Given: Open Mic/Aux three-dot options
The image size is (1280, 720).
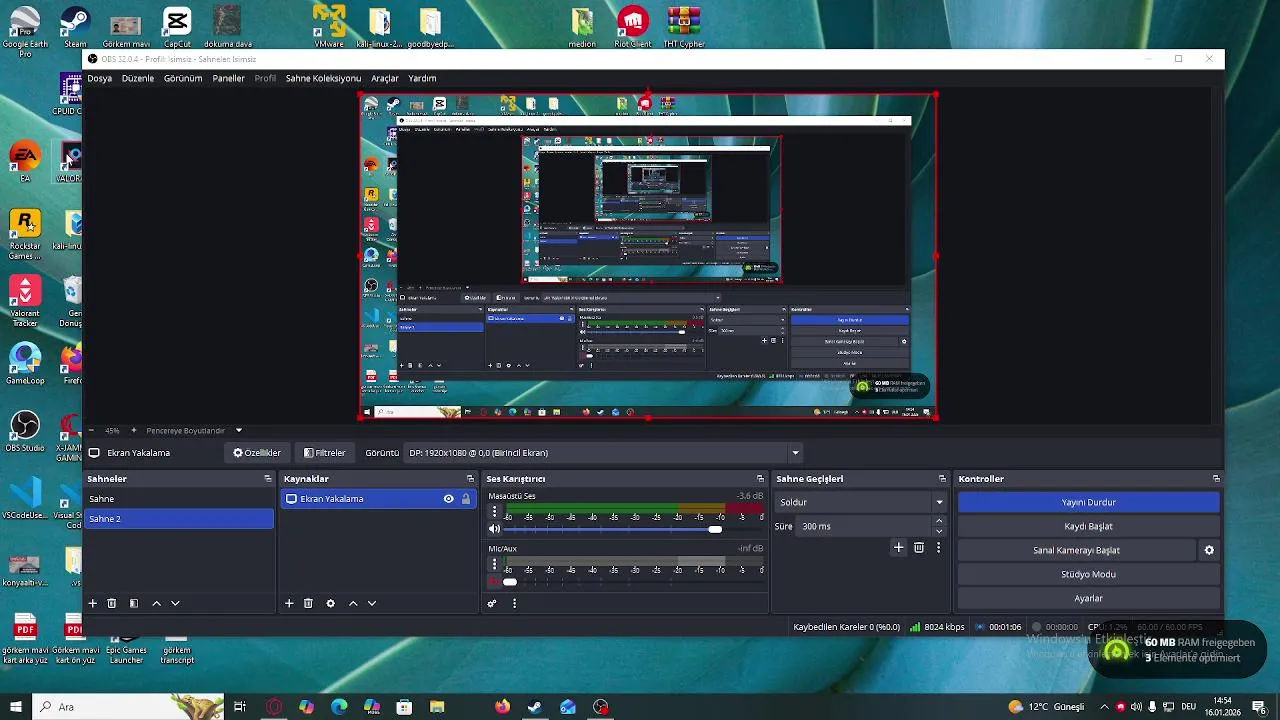Looking at the screenshot, I should (x=494, y=564).
